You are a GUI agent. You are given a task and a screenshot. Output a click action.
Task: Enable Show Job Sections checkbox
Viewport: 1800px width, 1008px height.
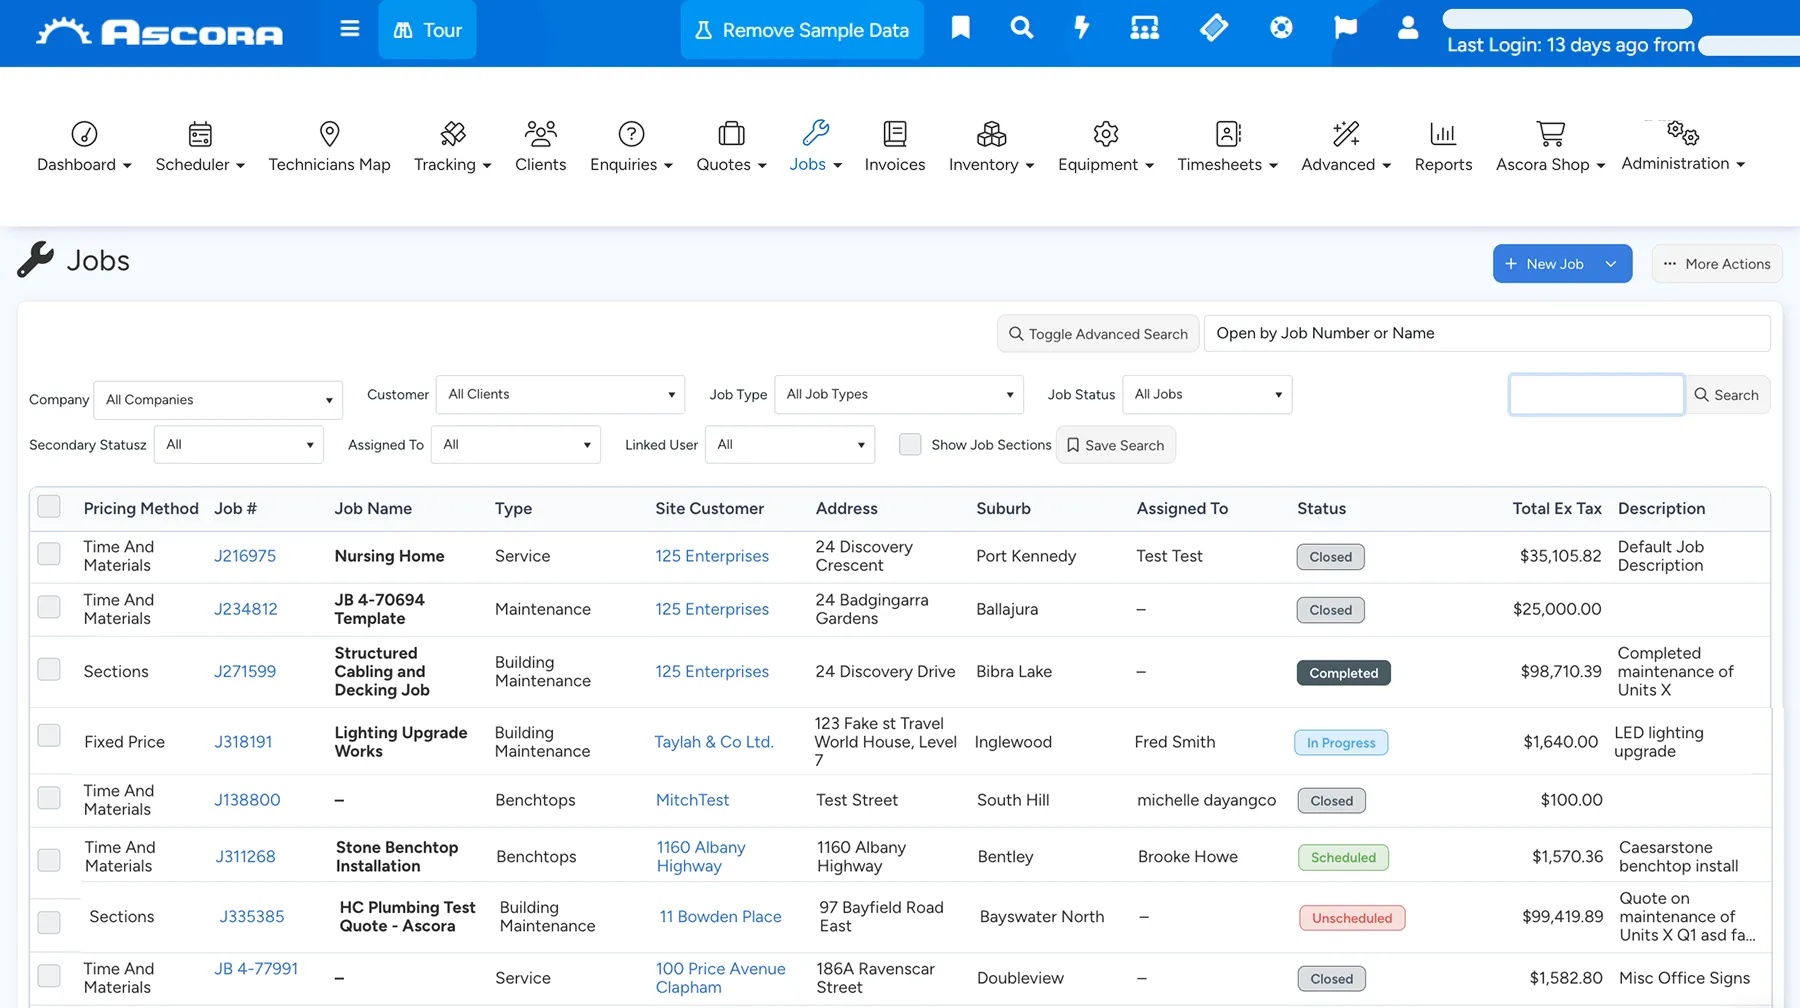point(910,444)
